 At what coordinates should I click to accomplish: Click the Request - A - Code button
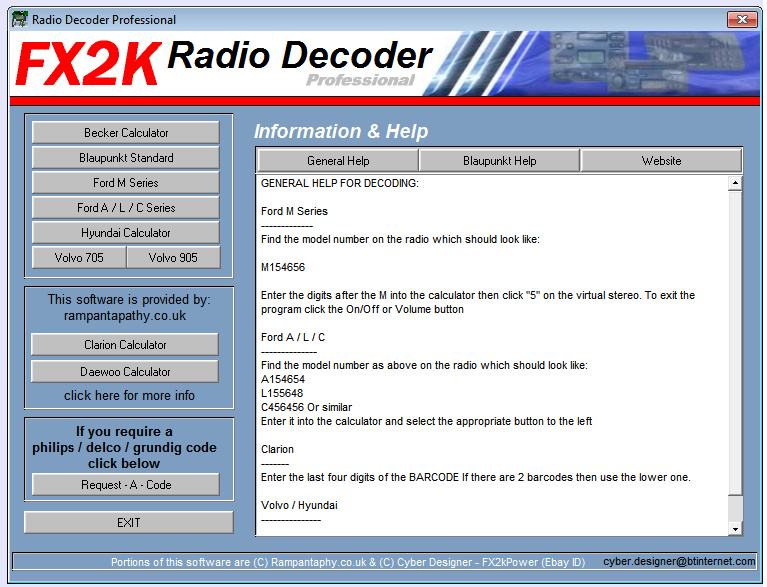pyautogui.click(x=126, y=484)
